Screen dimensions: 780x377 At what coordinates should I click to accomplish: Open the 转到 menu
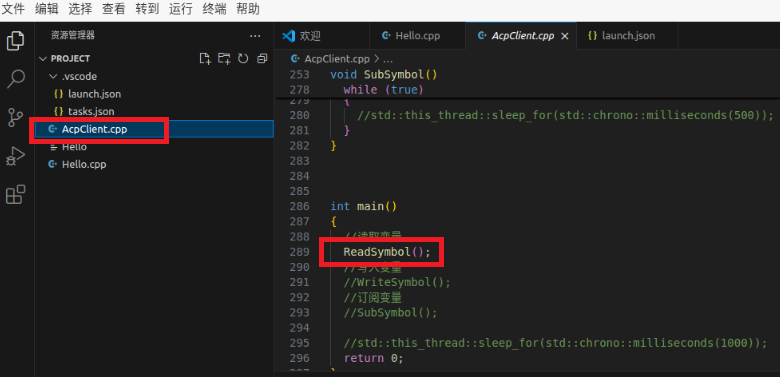pyautogui.click(x=147, y=9)
